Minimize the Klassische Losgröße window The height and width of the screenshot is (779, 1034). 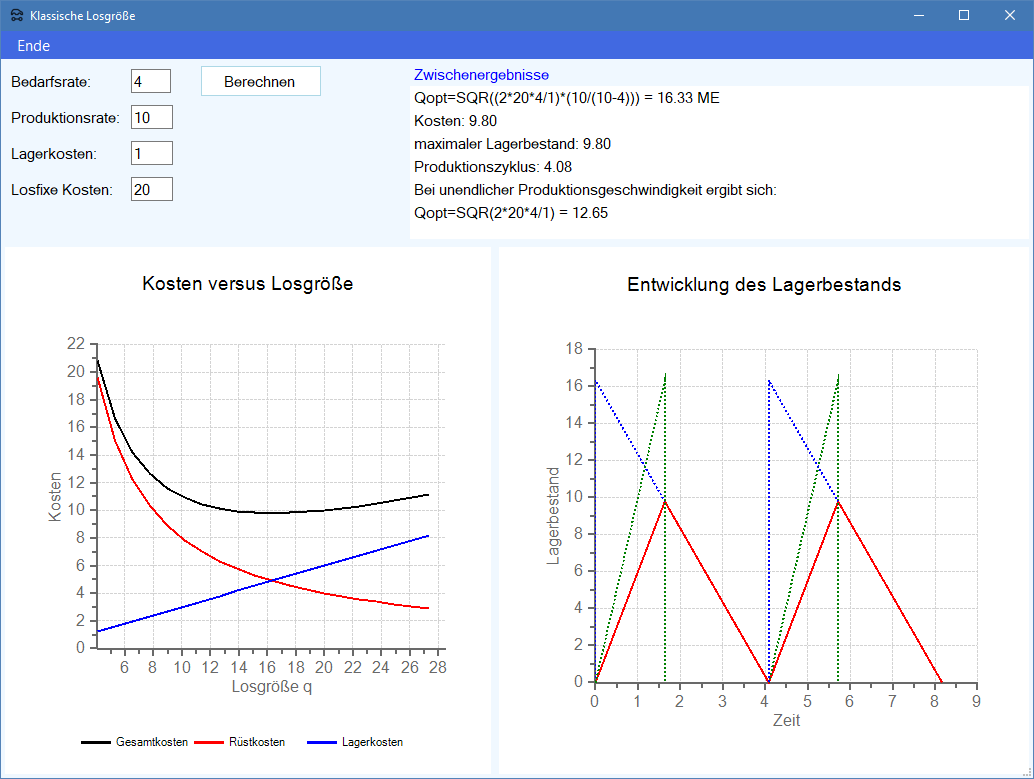[x=917, y=16]
